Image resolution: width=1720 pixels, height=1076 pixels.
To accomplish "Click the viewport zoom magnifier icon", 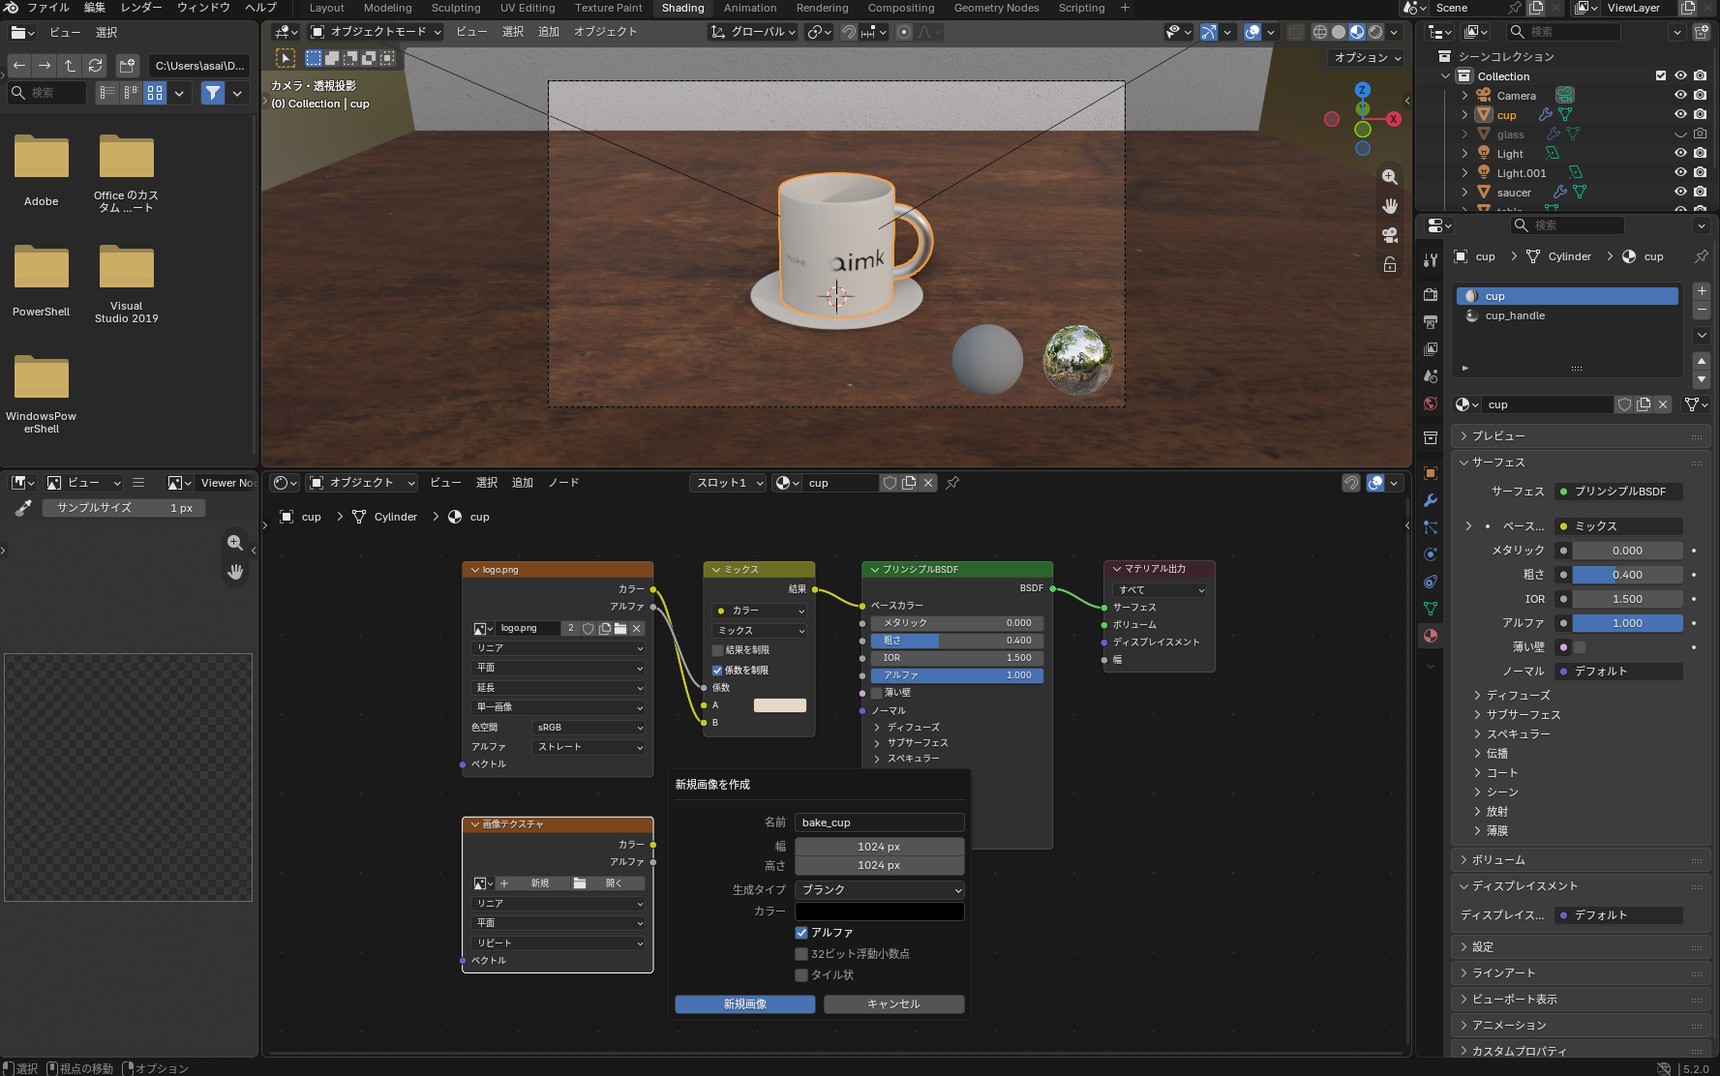I will click(x=1390, y=177).
